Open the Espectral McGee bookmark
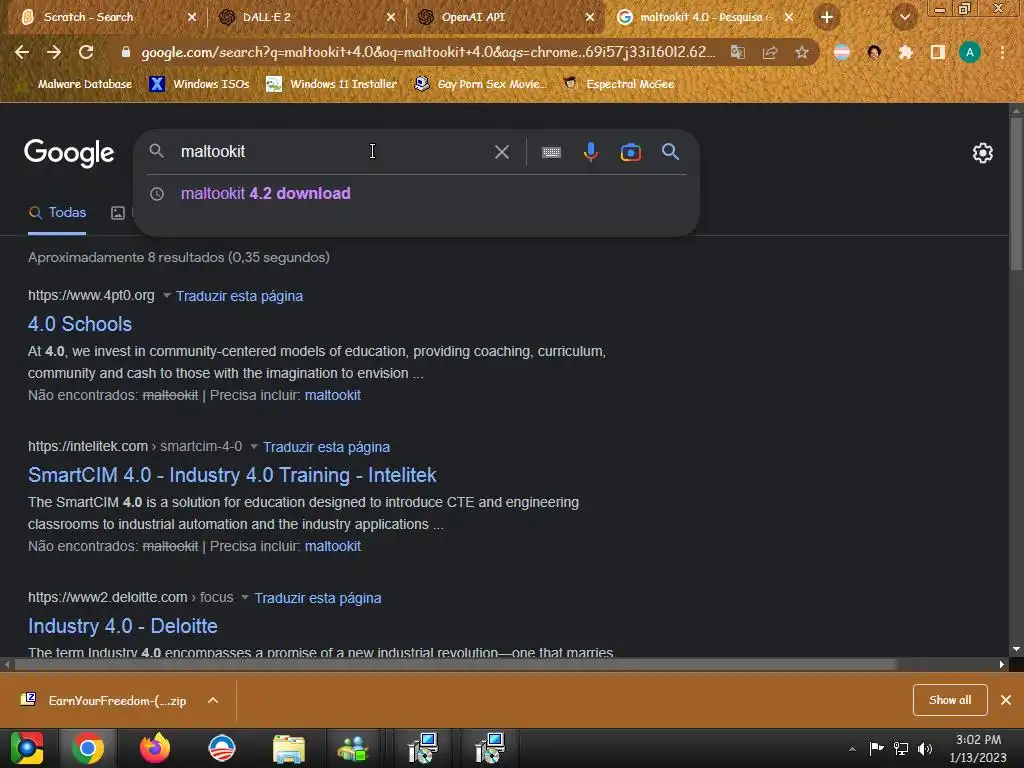The height and width of the screenshot is (768, 1024). (618, 84)
